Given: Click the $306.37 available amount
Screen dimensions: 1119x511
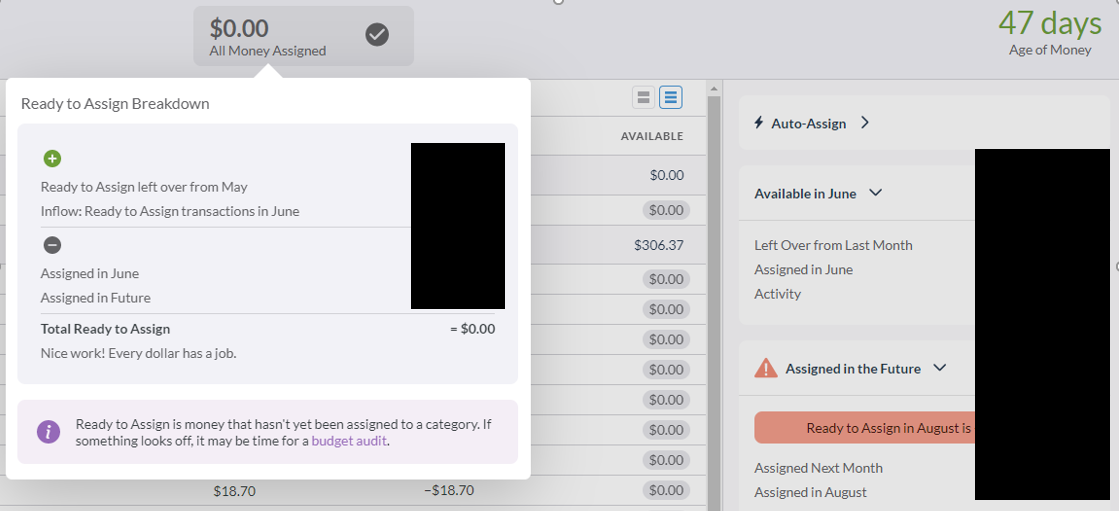Looking at the screenshot, I should coord(659,245).
